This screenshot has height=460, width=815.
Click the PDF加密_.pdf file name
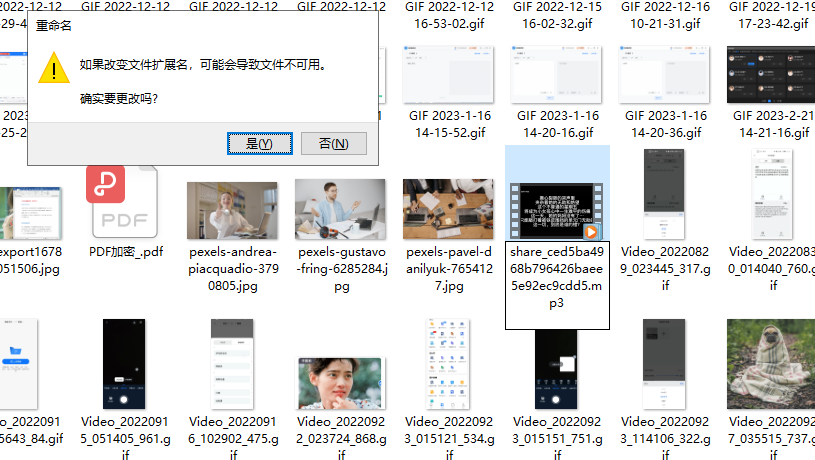[x=126, y=252]
